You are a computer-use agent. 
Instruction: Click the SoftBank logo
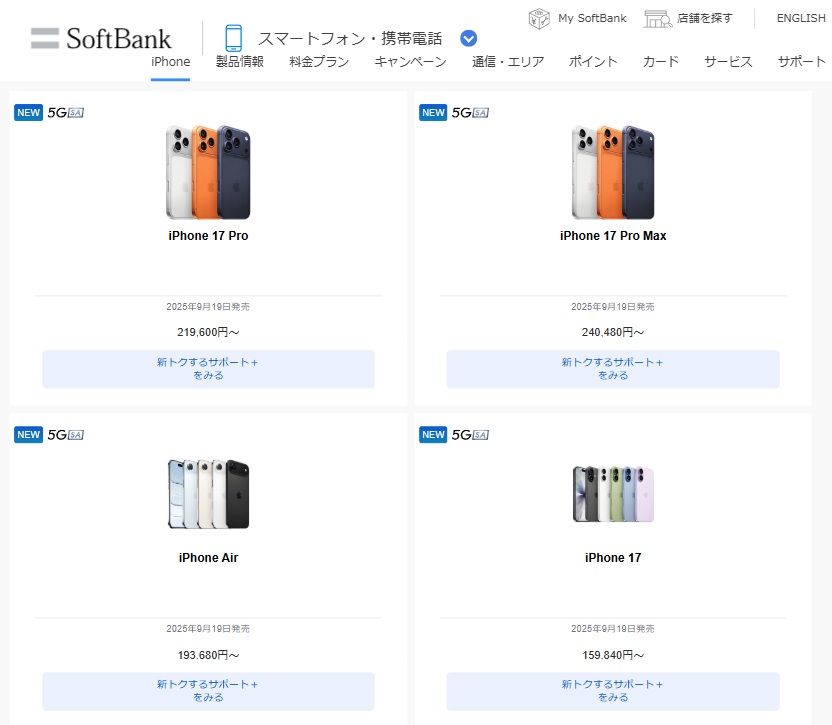tap(101, 38)
